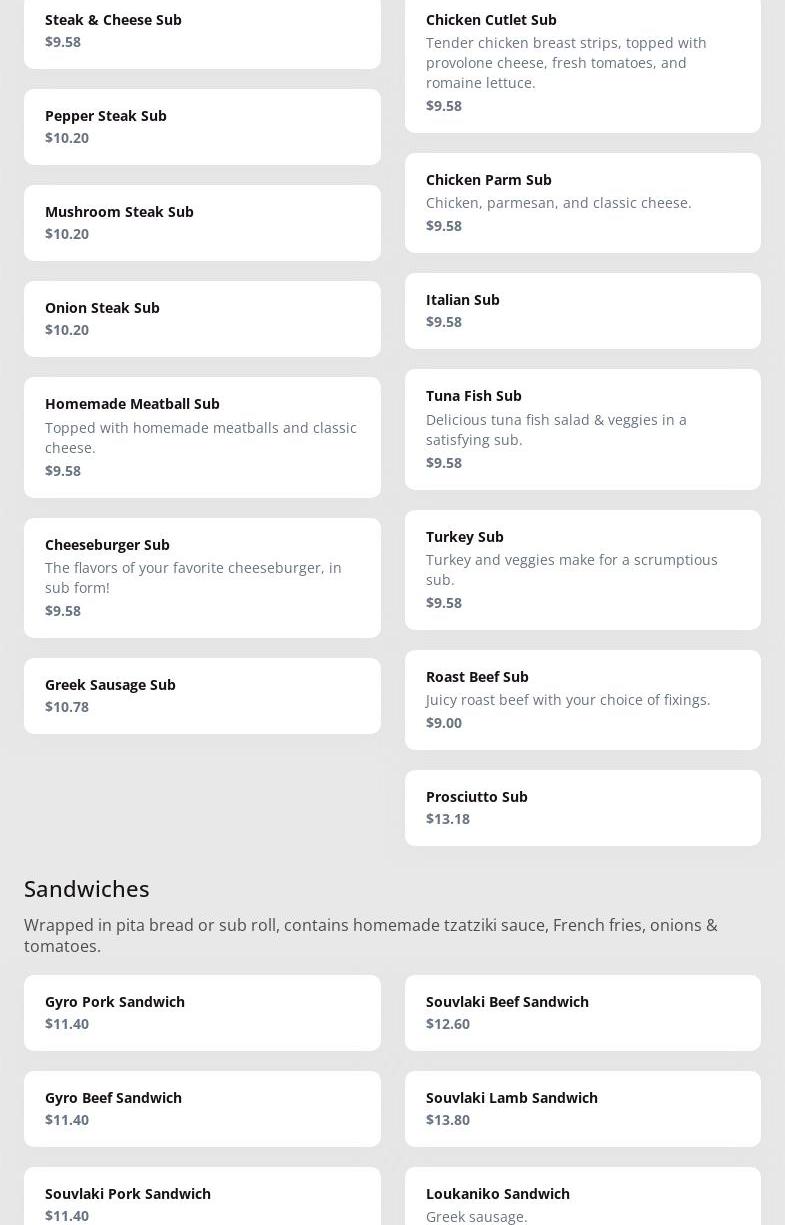
Task: Open the Souvlaki Pork Sandwich card
Action: click(x=202, y=1200)
